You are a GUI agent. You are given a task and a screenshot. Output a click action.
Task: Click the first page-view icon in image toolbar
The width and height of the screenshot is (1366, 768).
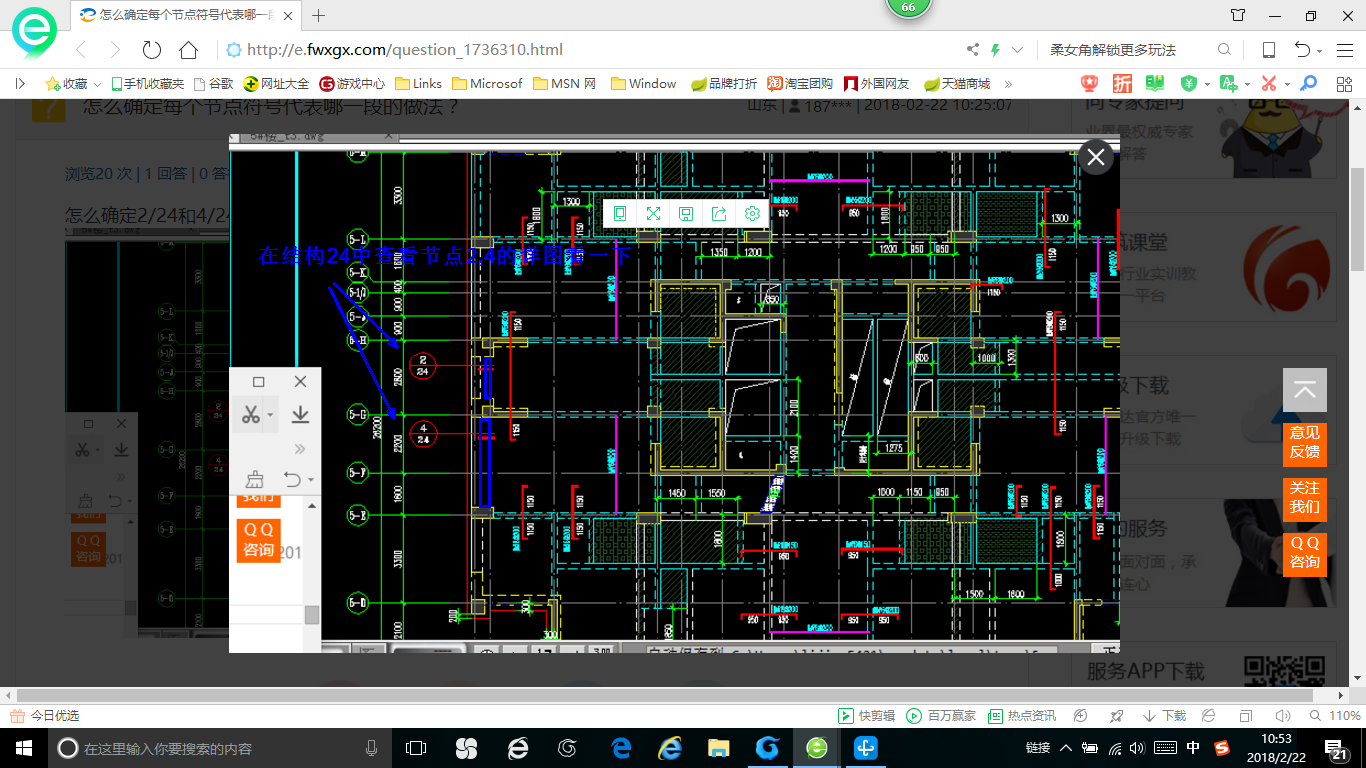(x=620, y=213)
